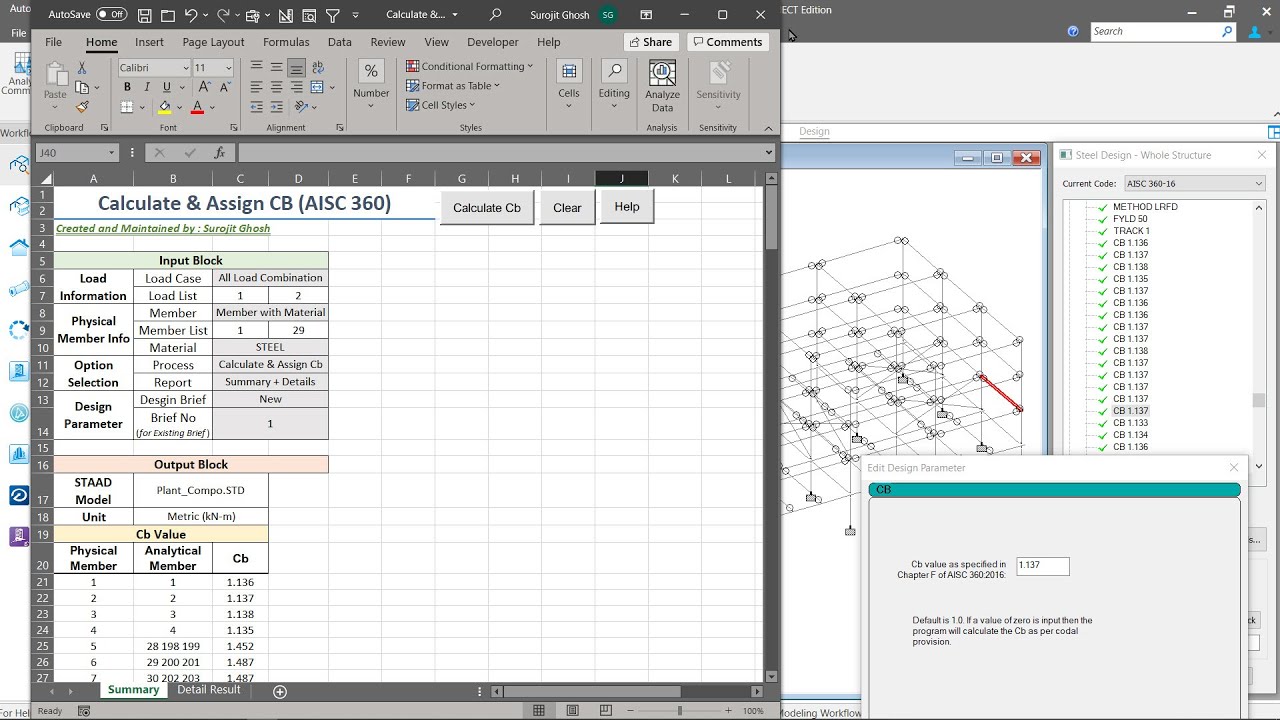This screenshot has width=1280, height=720.
Task: Click the STAAD user account icon
Action: pyautogui.click(x=1256, y=32)
